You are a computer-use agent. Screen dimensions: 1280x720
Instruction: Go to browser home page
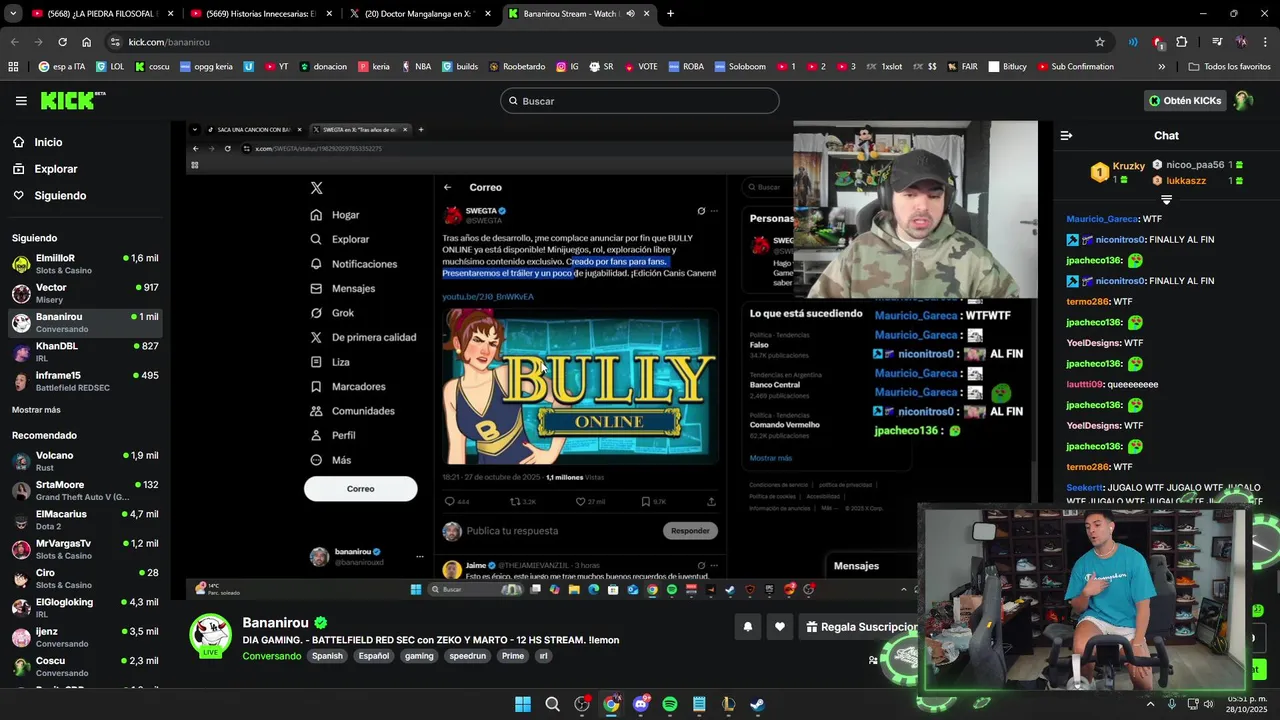pyautogui.click(x=86, y=42)
